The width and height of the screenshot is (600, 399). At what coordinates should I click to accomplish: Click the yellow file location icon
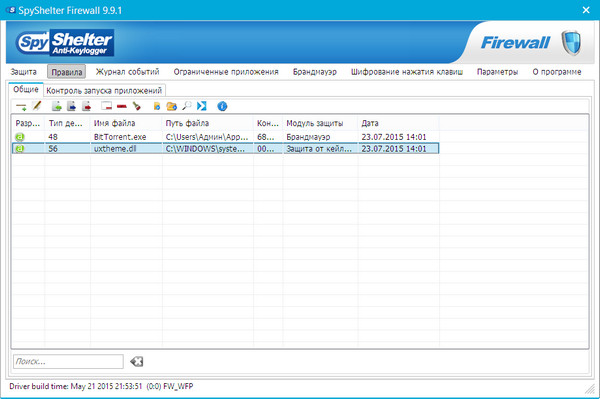(157, 106)
